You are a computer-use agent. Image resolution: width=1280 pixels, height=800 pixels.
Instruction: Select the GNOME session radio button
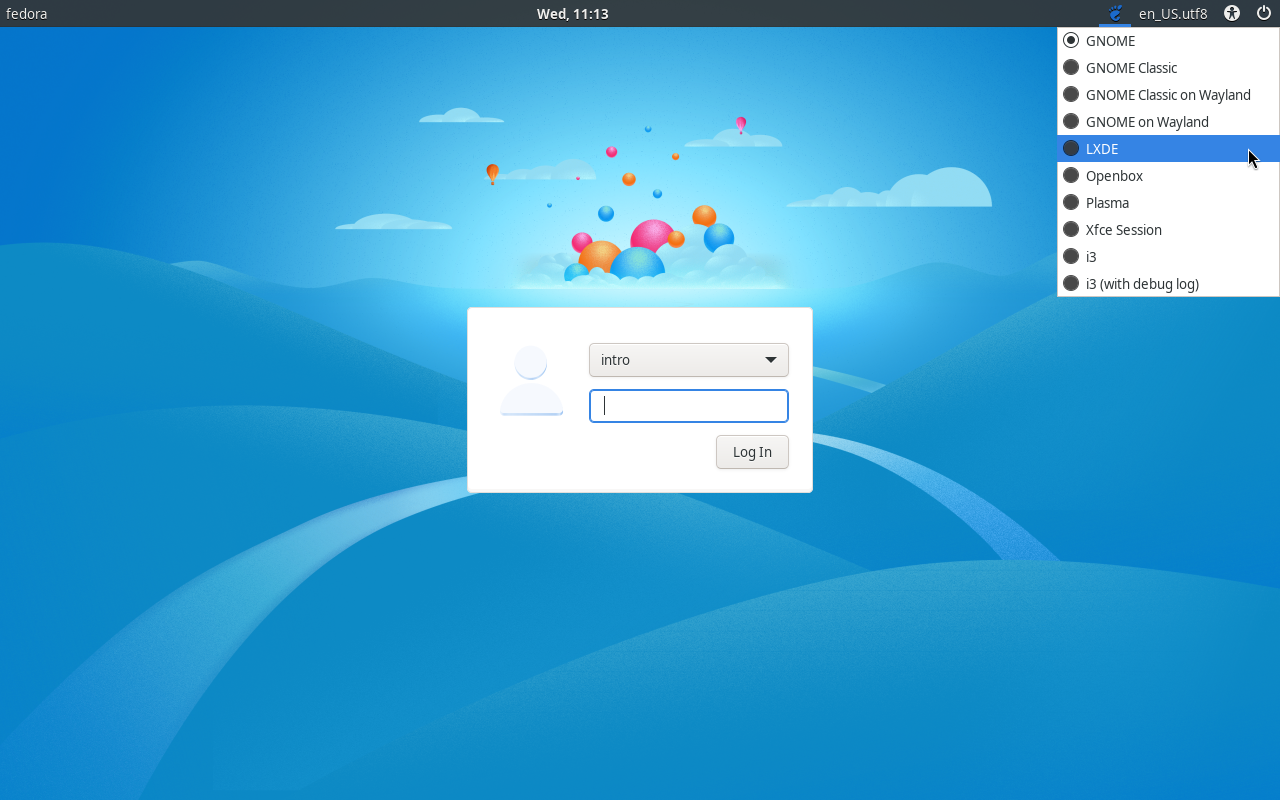tap(1071, 41)
